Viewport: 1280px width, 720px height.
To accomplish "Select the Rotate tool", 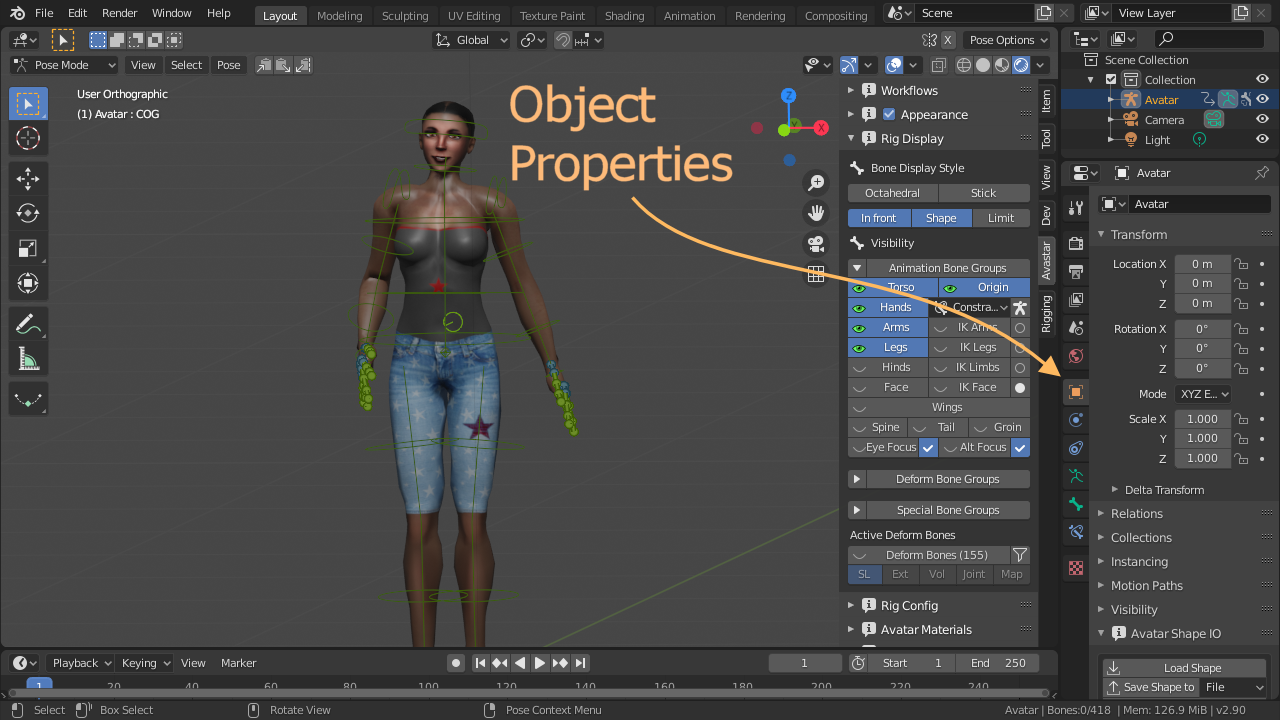I will pyautogui.click(x=28, y=213).
